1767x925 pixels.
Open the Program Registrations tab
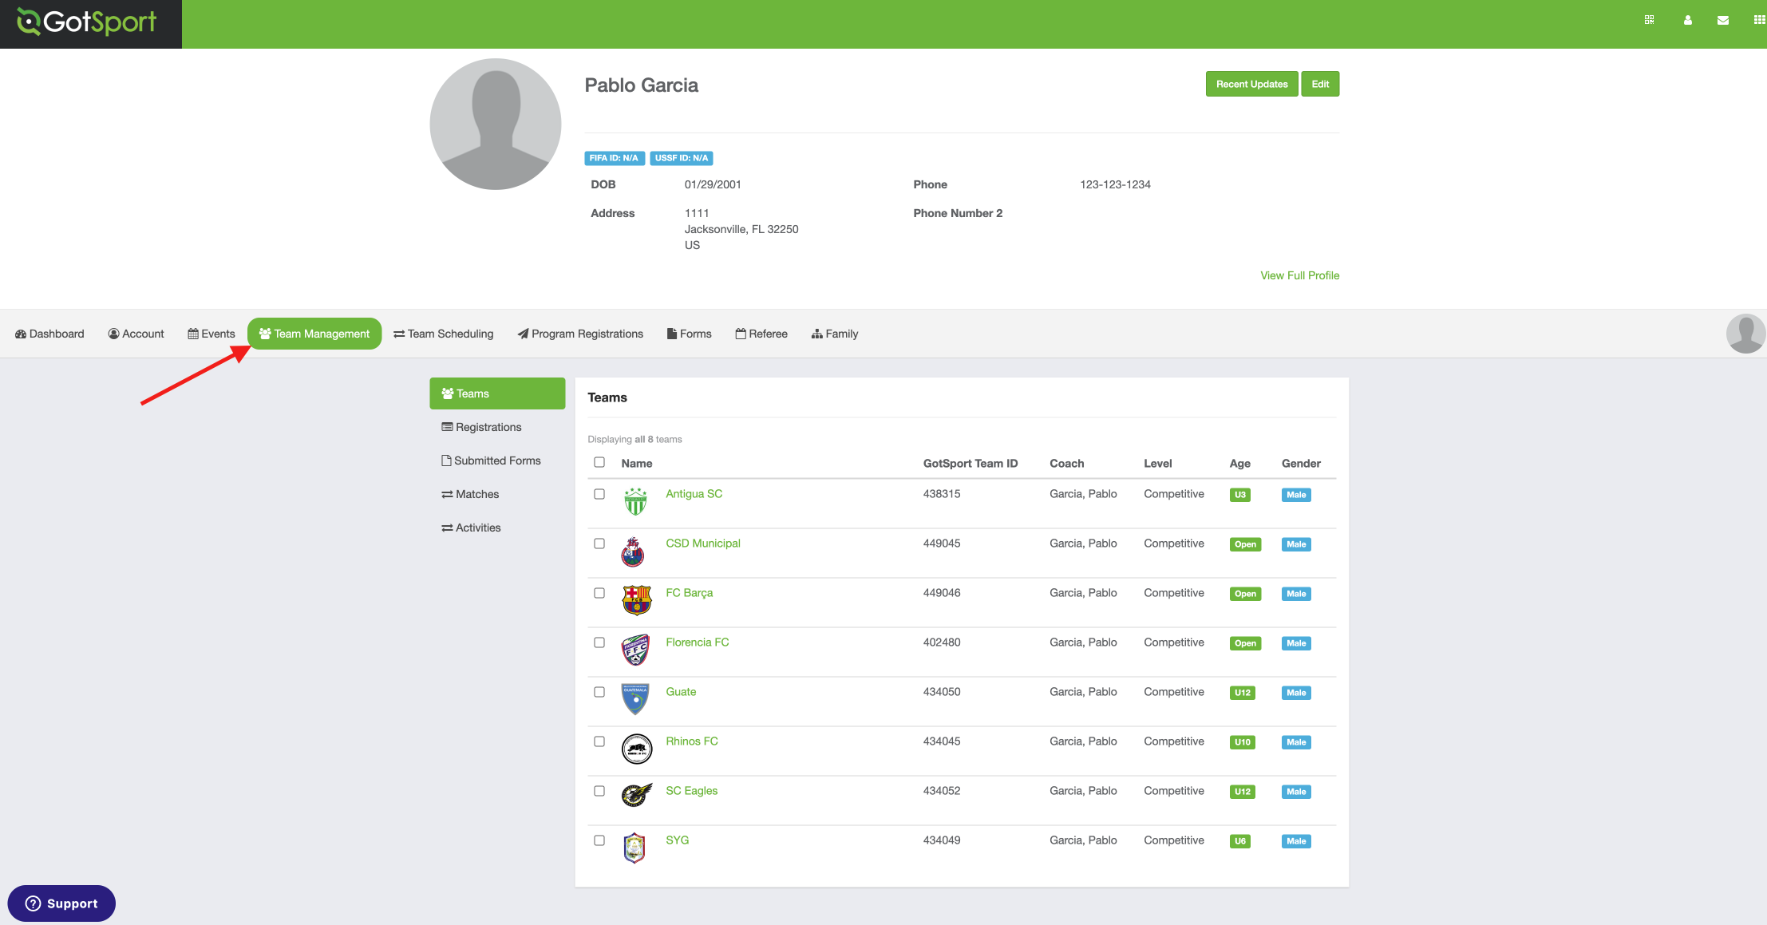coord(580,334)
